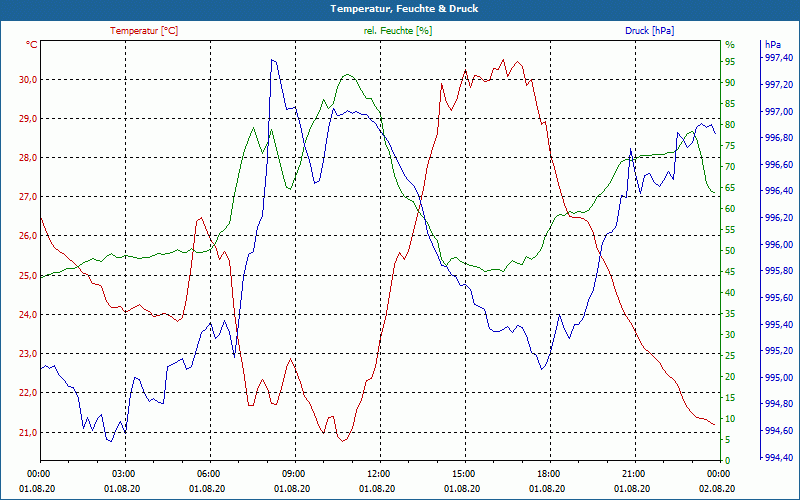This screenshot has height=500, width=800.
Task: Click the 55 tick on the humidity axis
Action: [730, 230]
